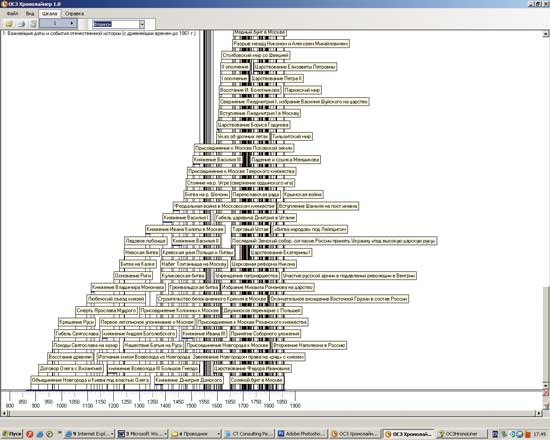The height and width of the screenshot is (440, 550).
Task: Open the Проводник taskbar group
Action: 196,434
